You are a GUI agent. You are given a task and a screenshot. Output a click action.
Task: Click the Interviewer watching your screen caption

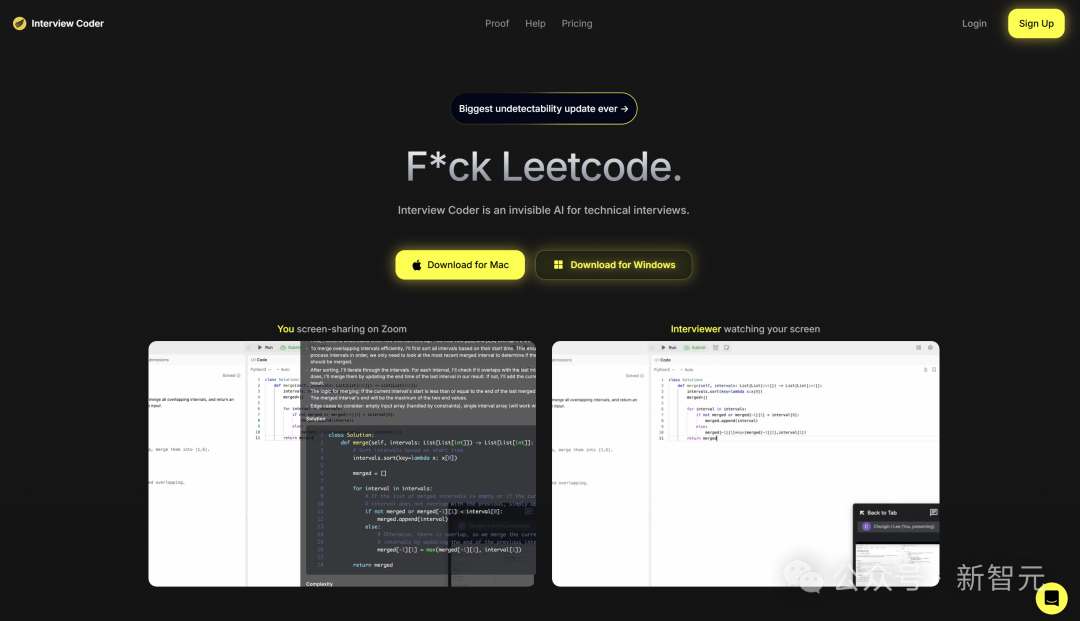[x=745, y=329]
